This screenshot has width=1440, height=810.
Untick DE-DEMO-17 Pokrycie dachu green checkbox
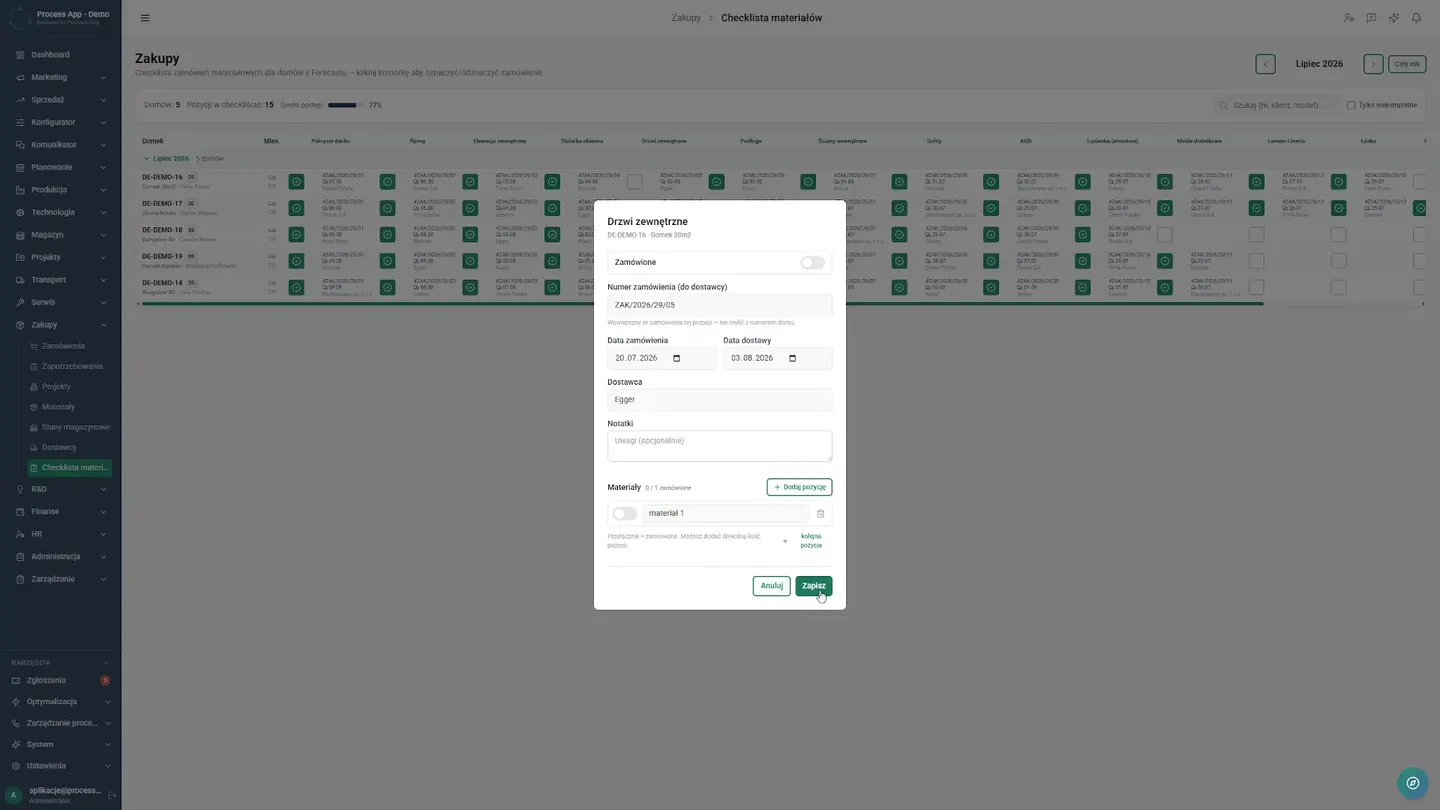tap(296, 208)
